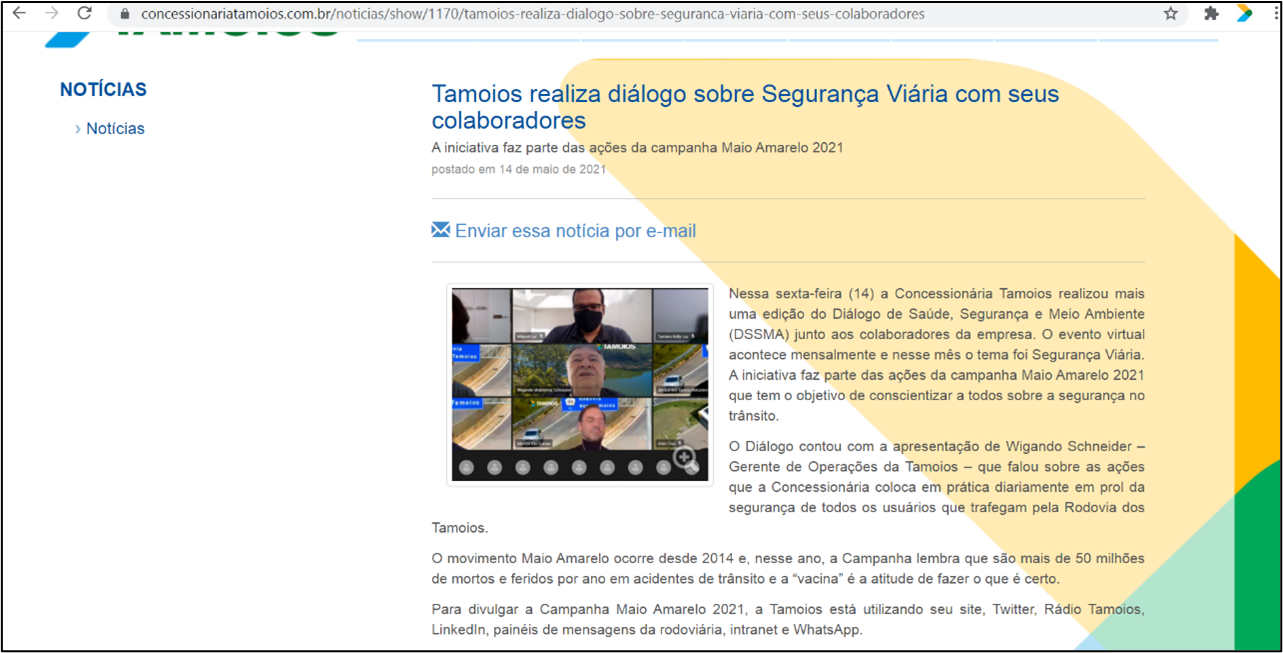View site info via padlock icon
1283x653 pixels.
(125, 14)
